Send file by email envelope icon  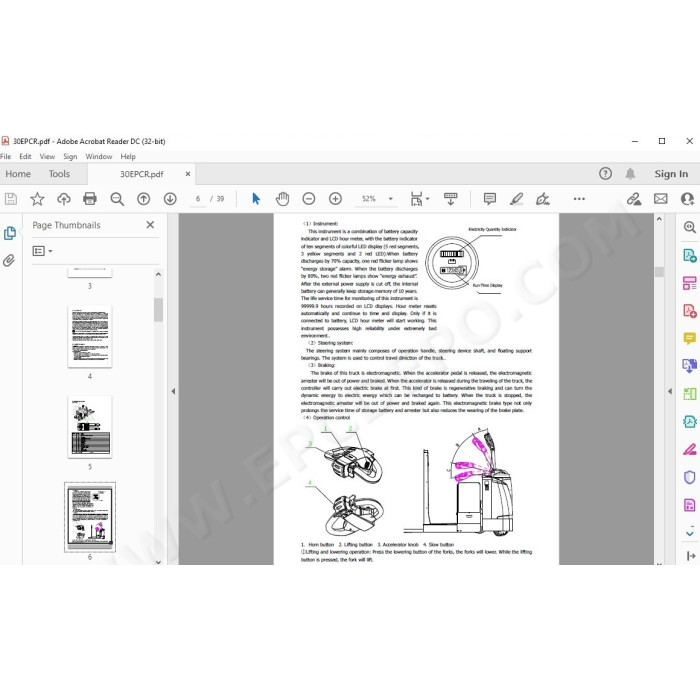pos(661,199)
